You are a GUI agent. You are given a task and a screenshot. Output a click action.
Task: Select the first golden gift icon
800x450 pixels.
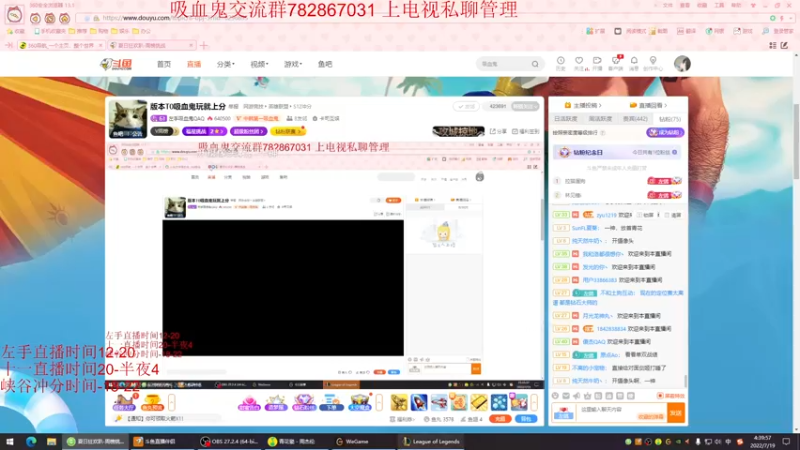click(399, 402)
